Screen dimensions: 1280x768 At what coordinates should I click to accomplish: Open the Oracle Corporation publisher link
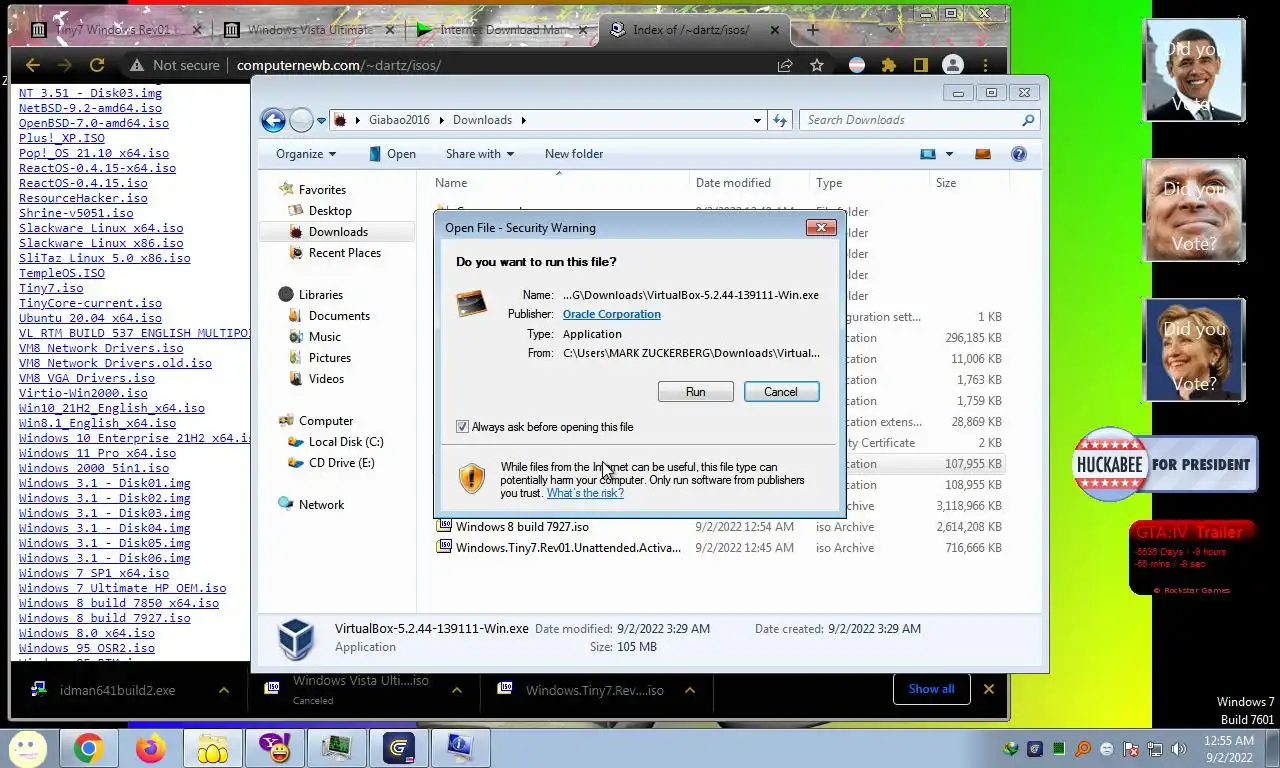pos(611,314)
